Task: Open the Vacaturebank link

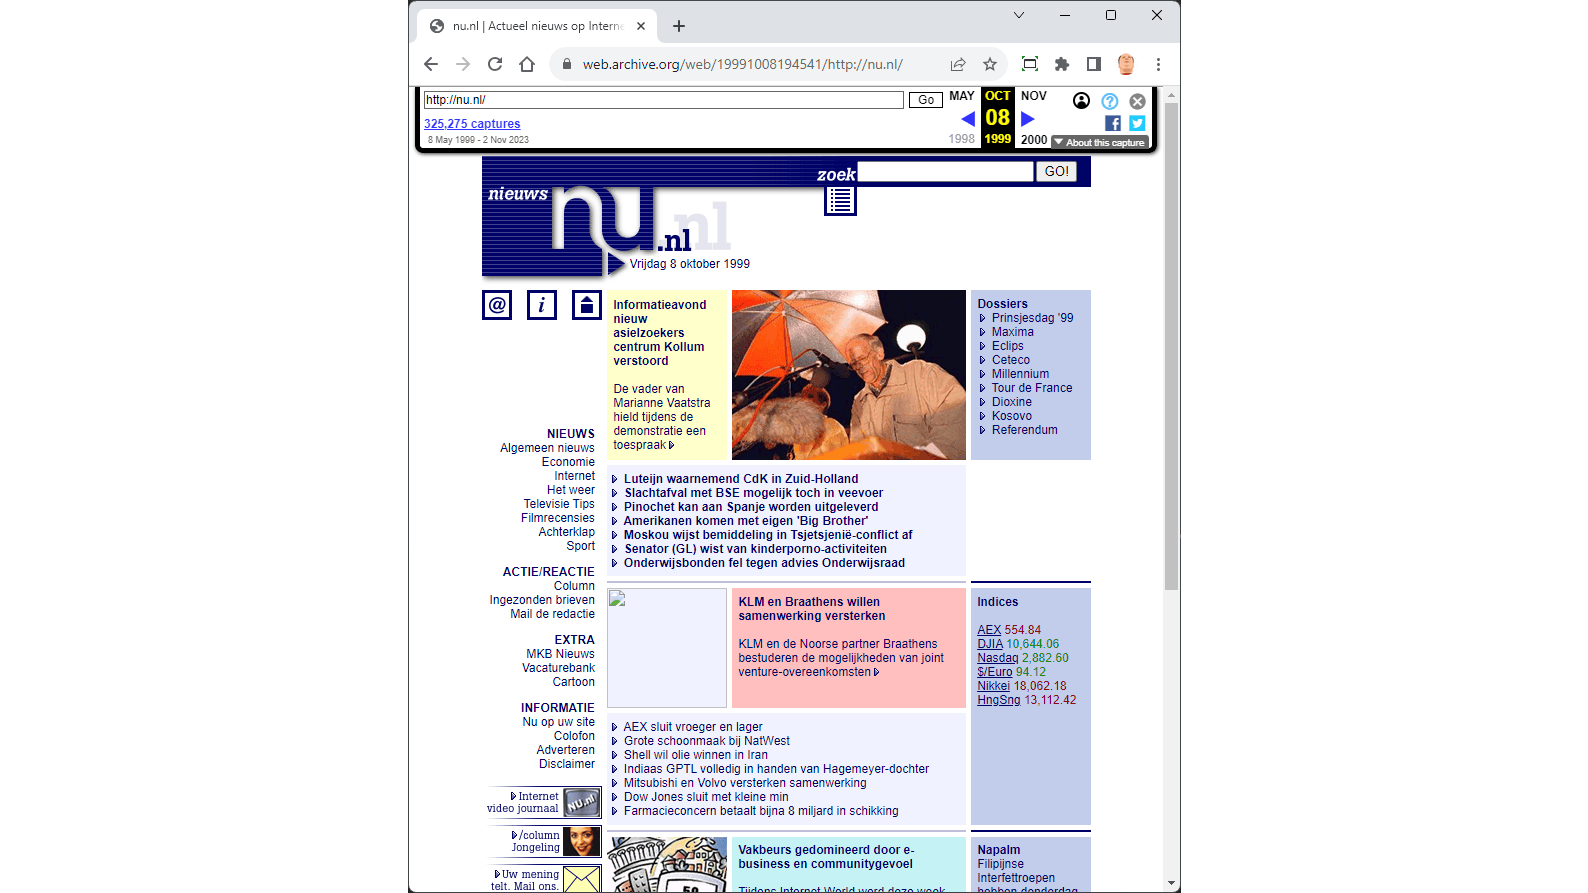Action: click(x=558, y=668)
